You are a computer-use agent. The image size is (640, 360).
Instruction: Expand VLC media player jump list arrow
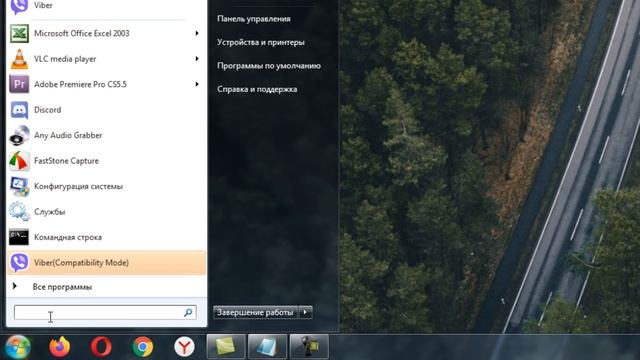[197, 59]
